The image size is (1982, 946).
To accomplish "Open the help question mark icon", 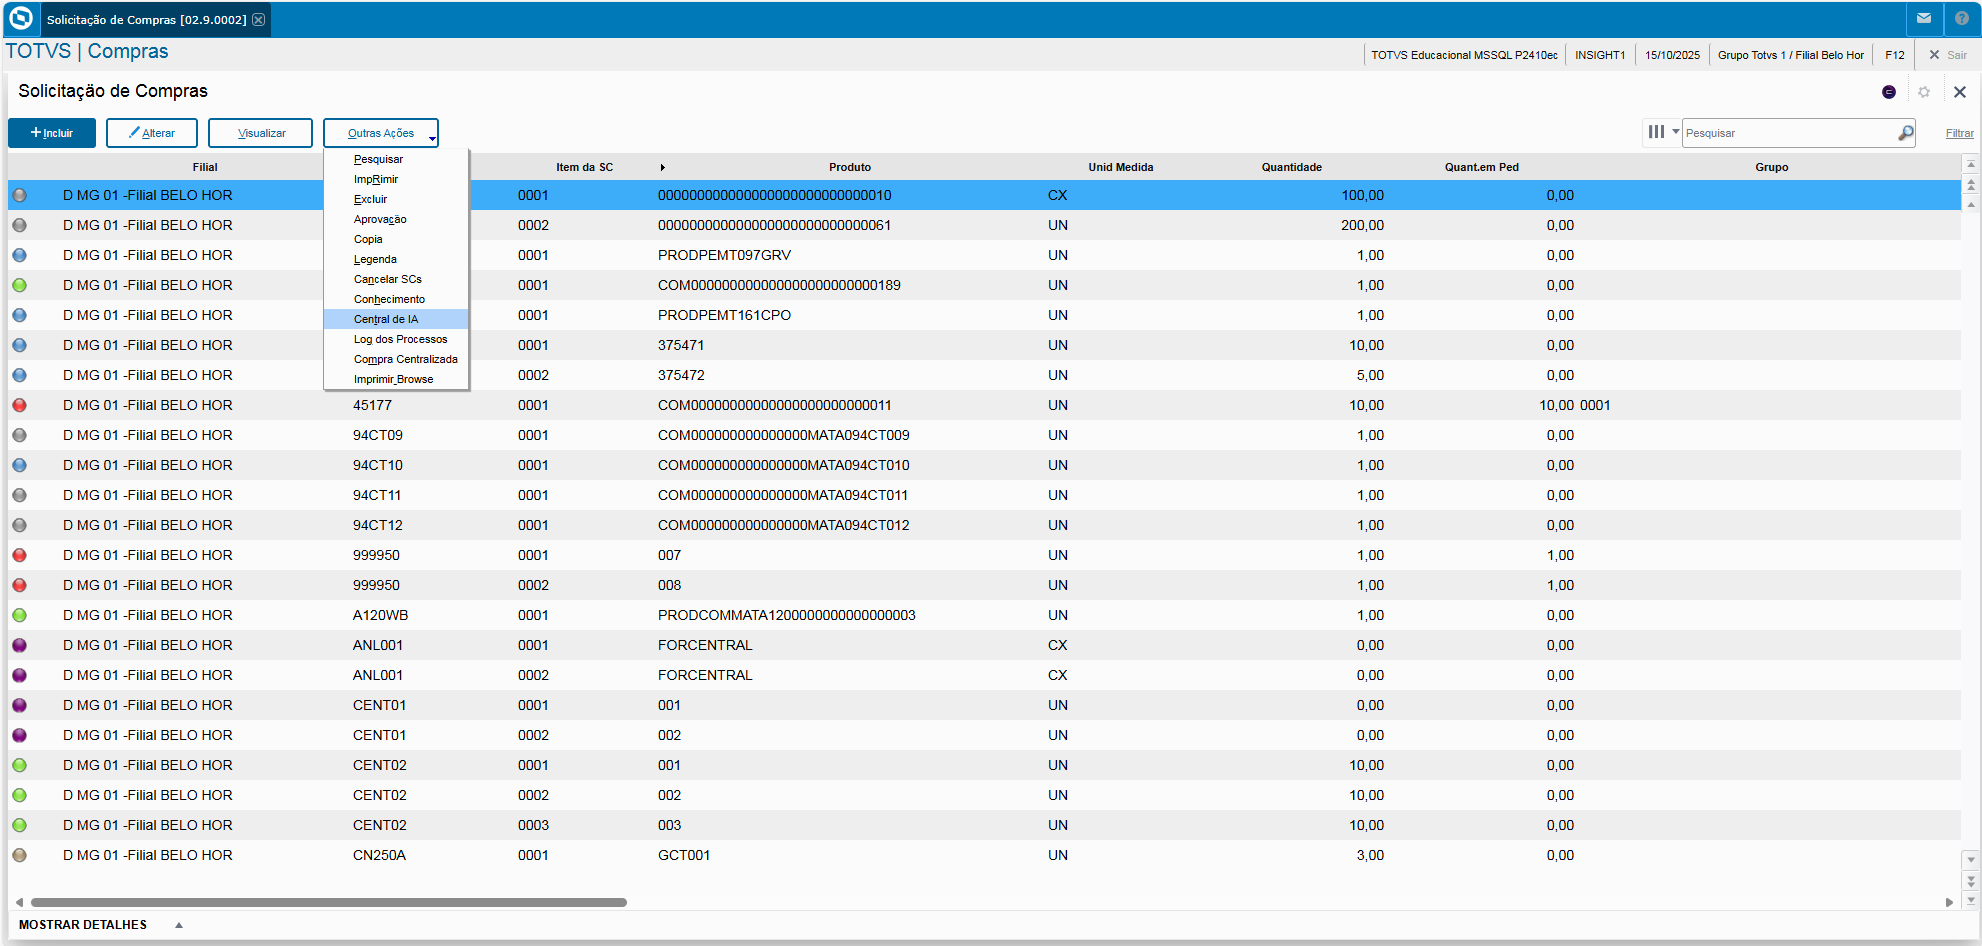I will point(1962,19).
